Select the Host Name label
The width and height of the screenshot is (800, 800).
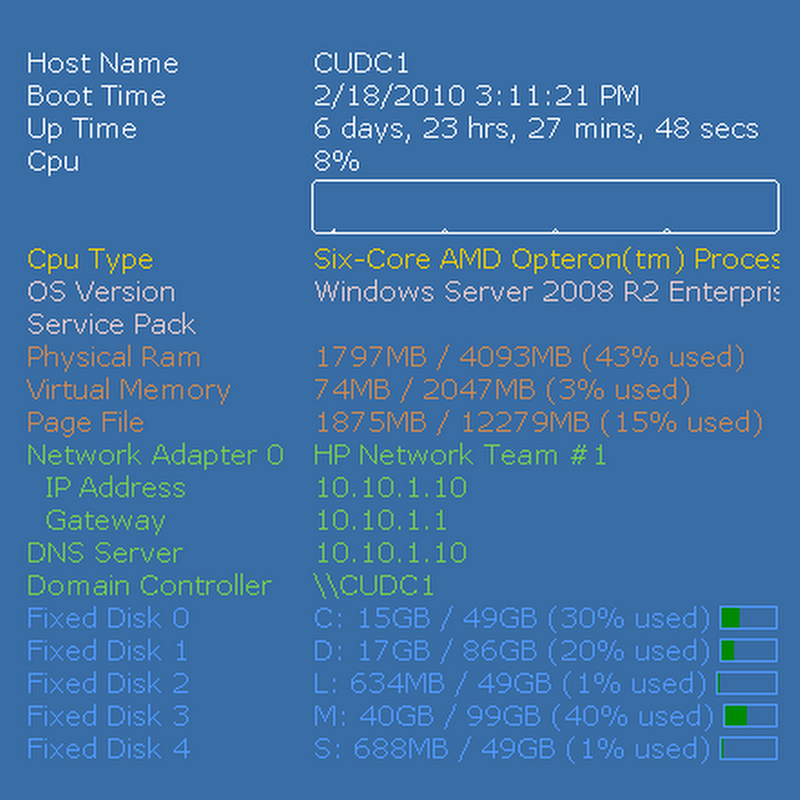point(102,63)
